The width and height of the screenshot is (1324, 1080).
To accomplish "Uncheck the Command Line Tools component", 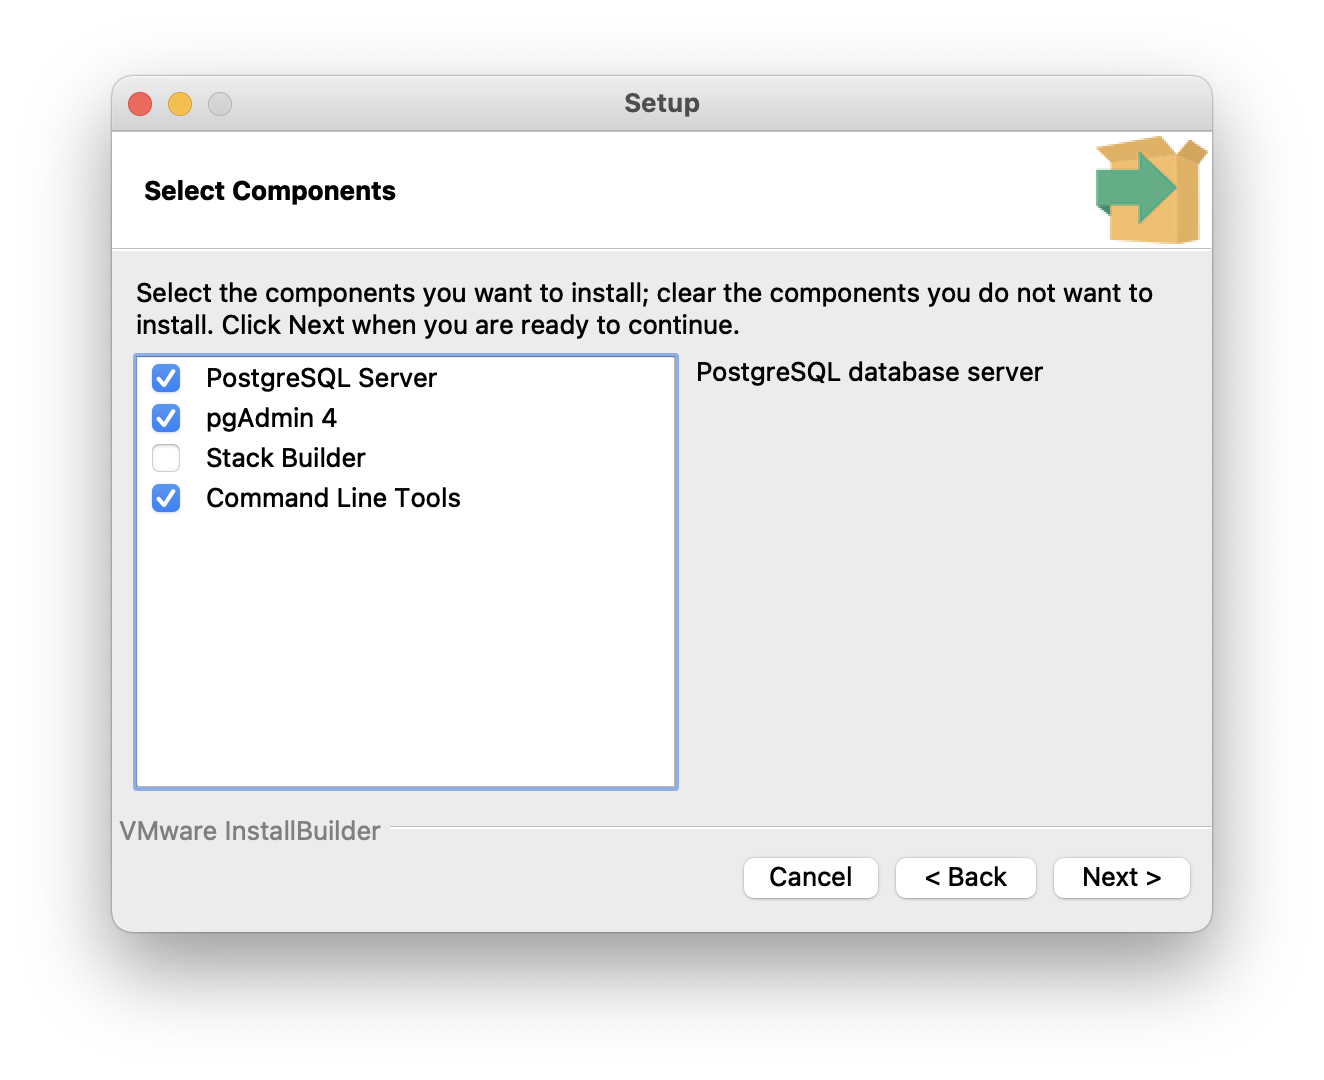I will click(166, 498).
